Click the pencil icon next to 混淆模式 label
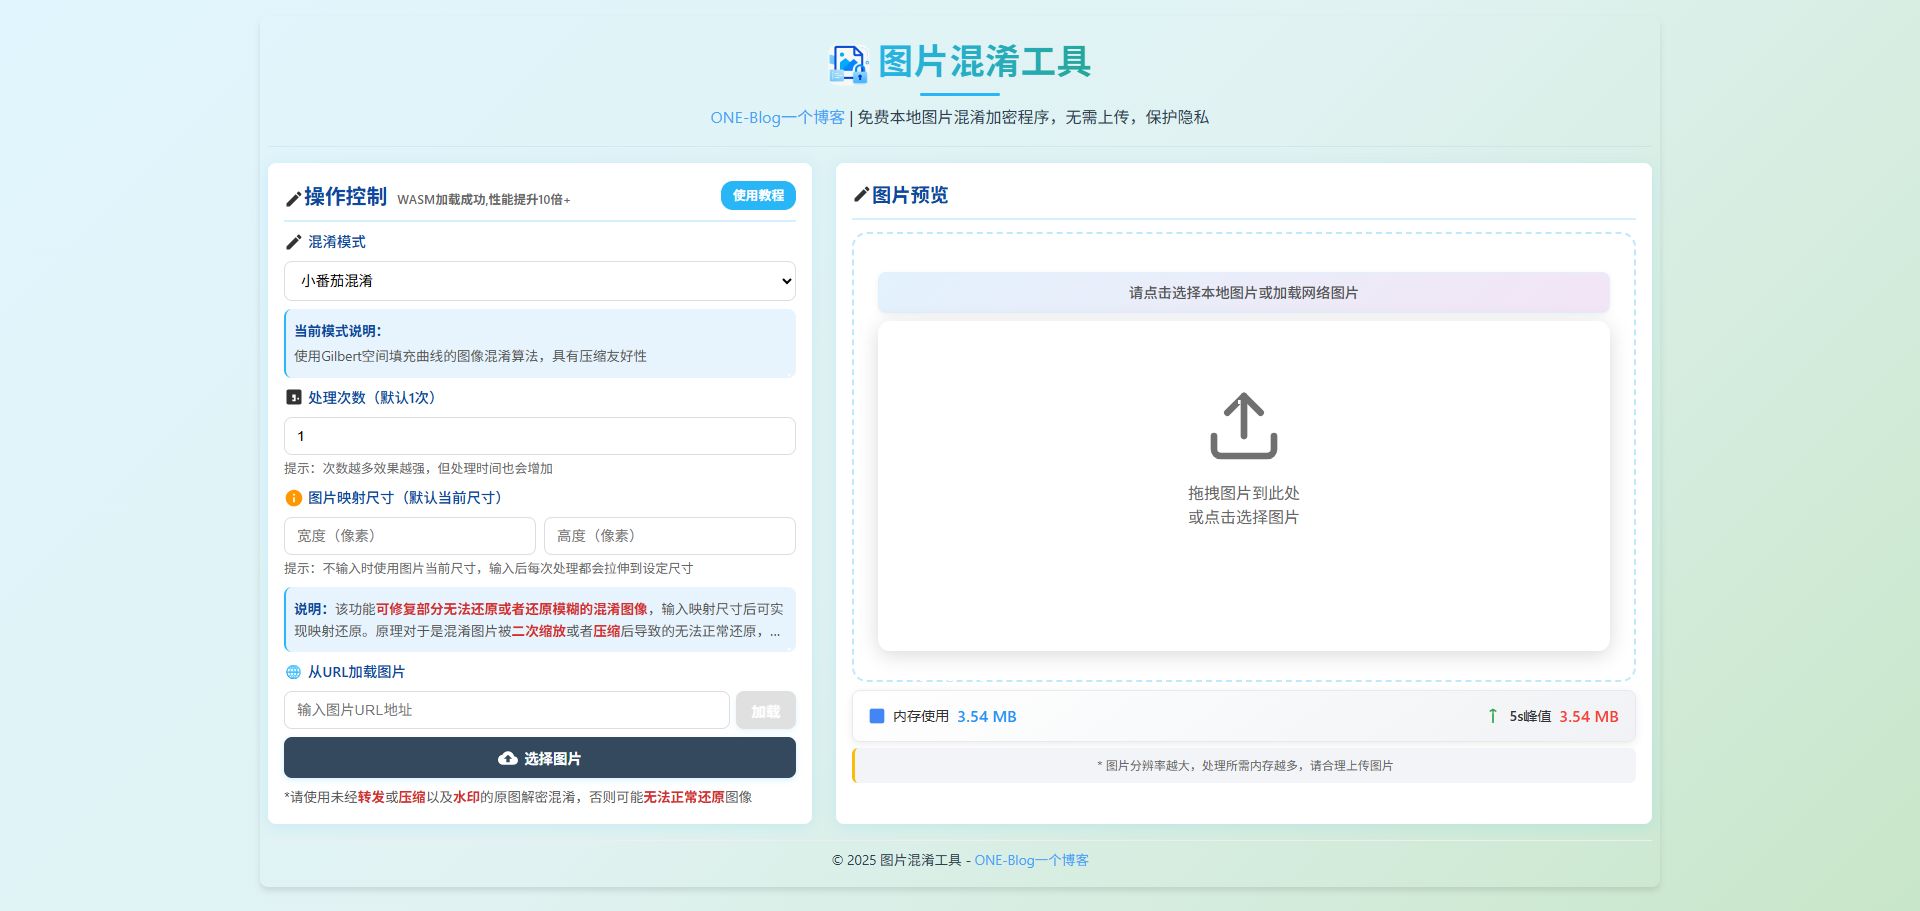This screenshot has height=911, width=1920. [x=293, y=241]
